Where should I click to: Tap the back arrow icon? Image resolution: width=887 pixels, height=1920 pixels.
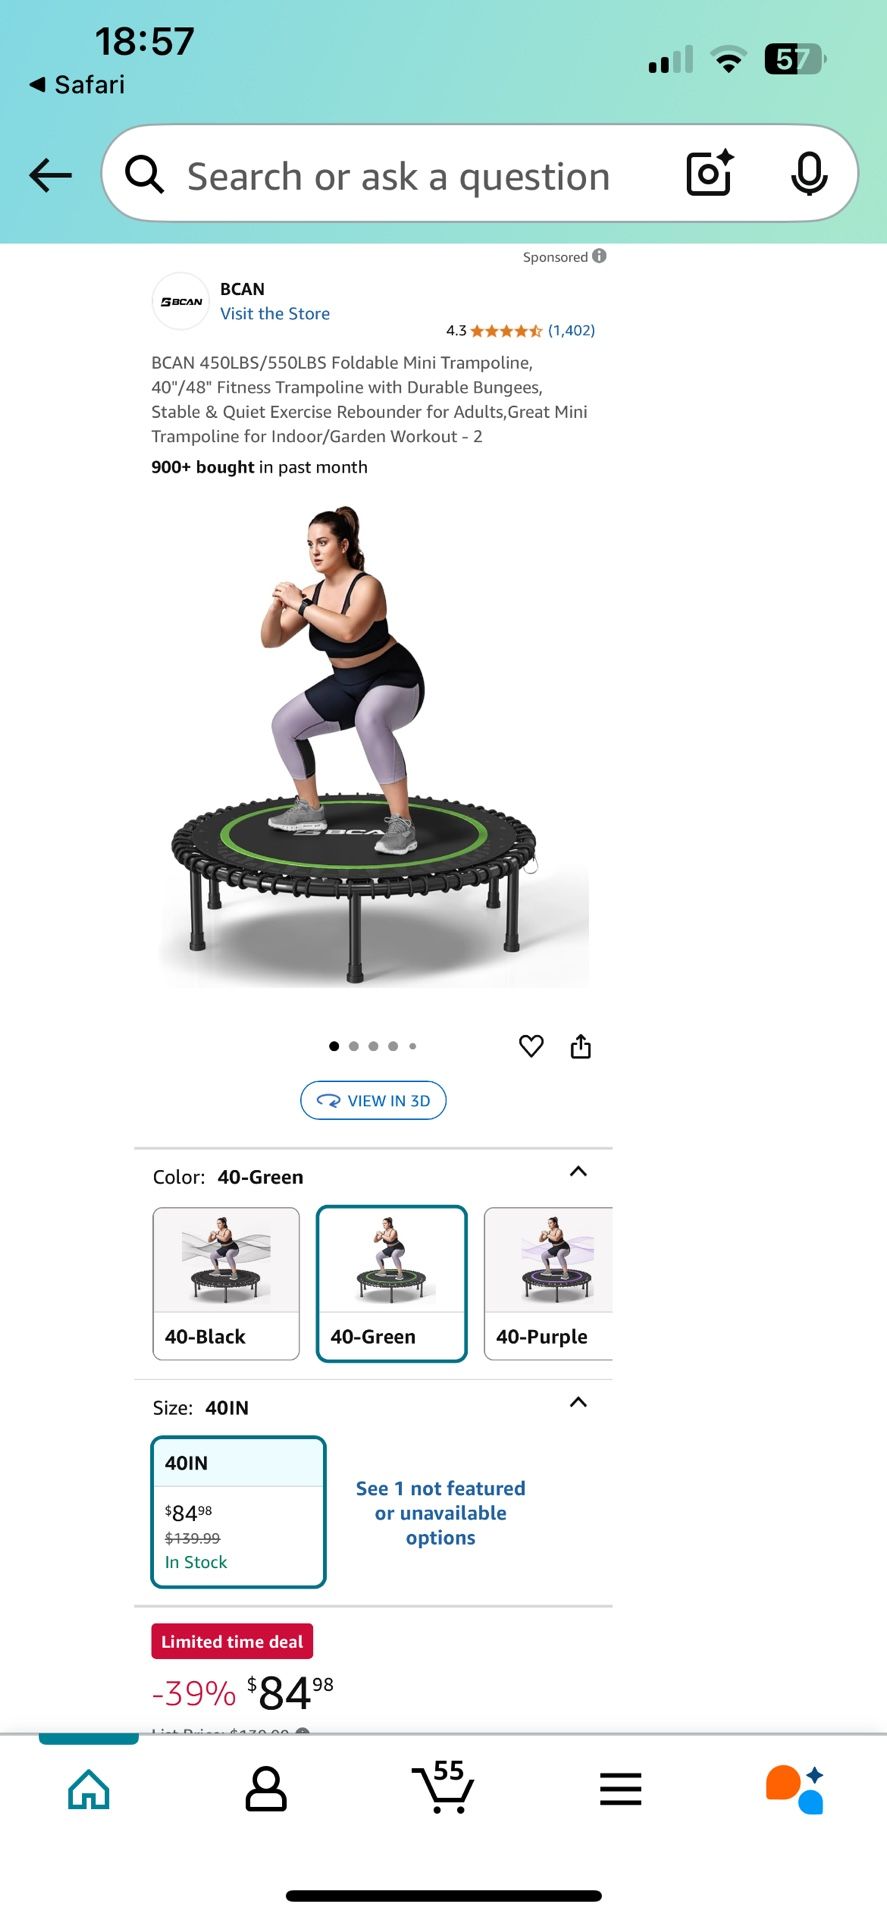coord(50,175)
